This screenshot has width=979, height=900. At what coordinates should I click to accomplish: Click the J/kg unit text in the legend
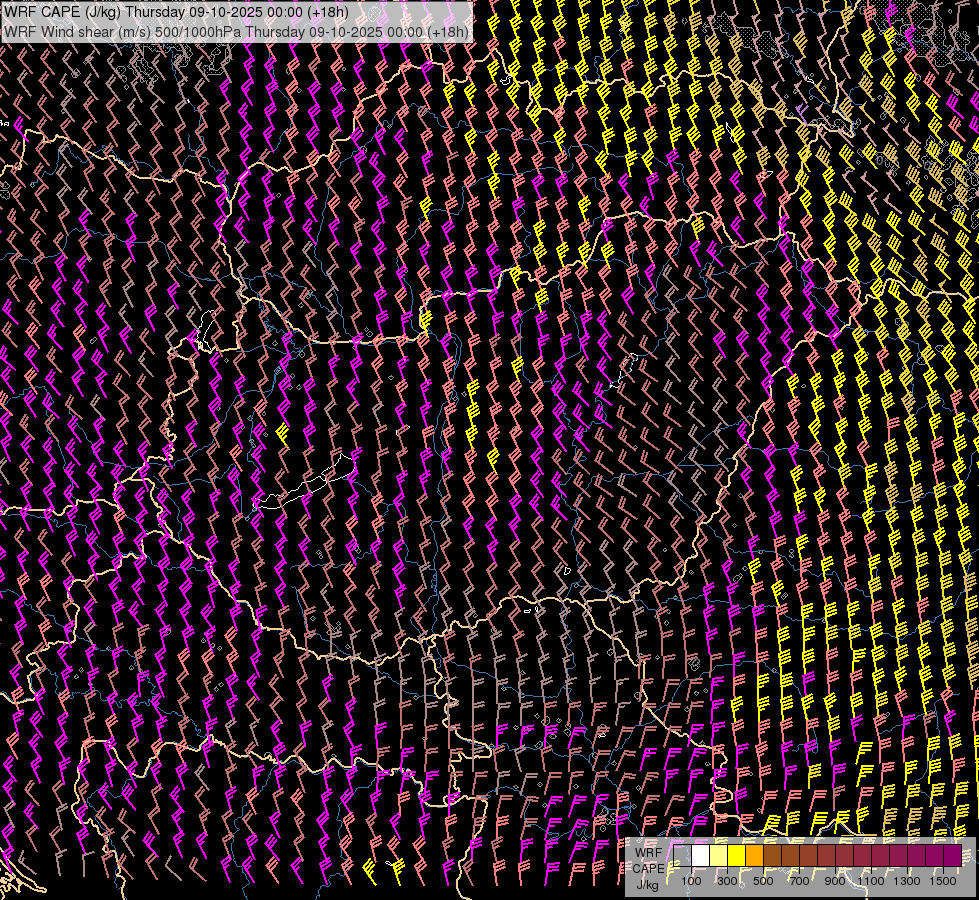click(x=647, y=884)
